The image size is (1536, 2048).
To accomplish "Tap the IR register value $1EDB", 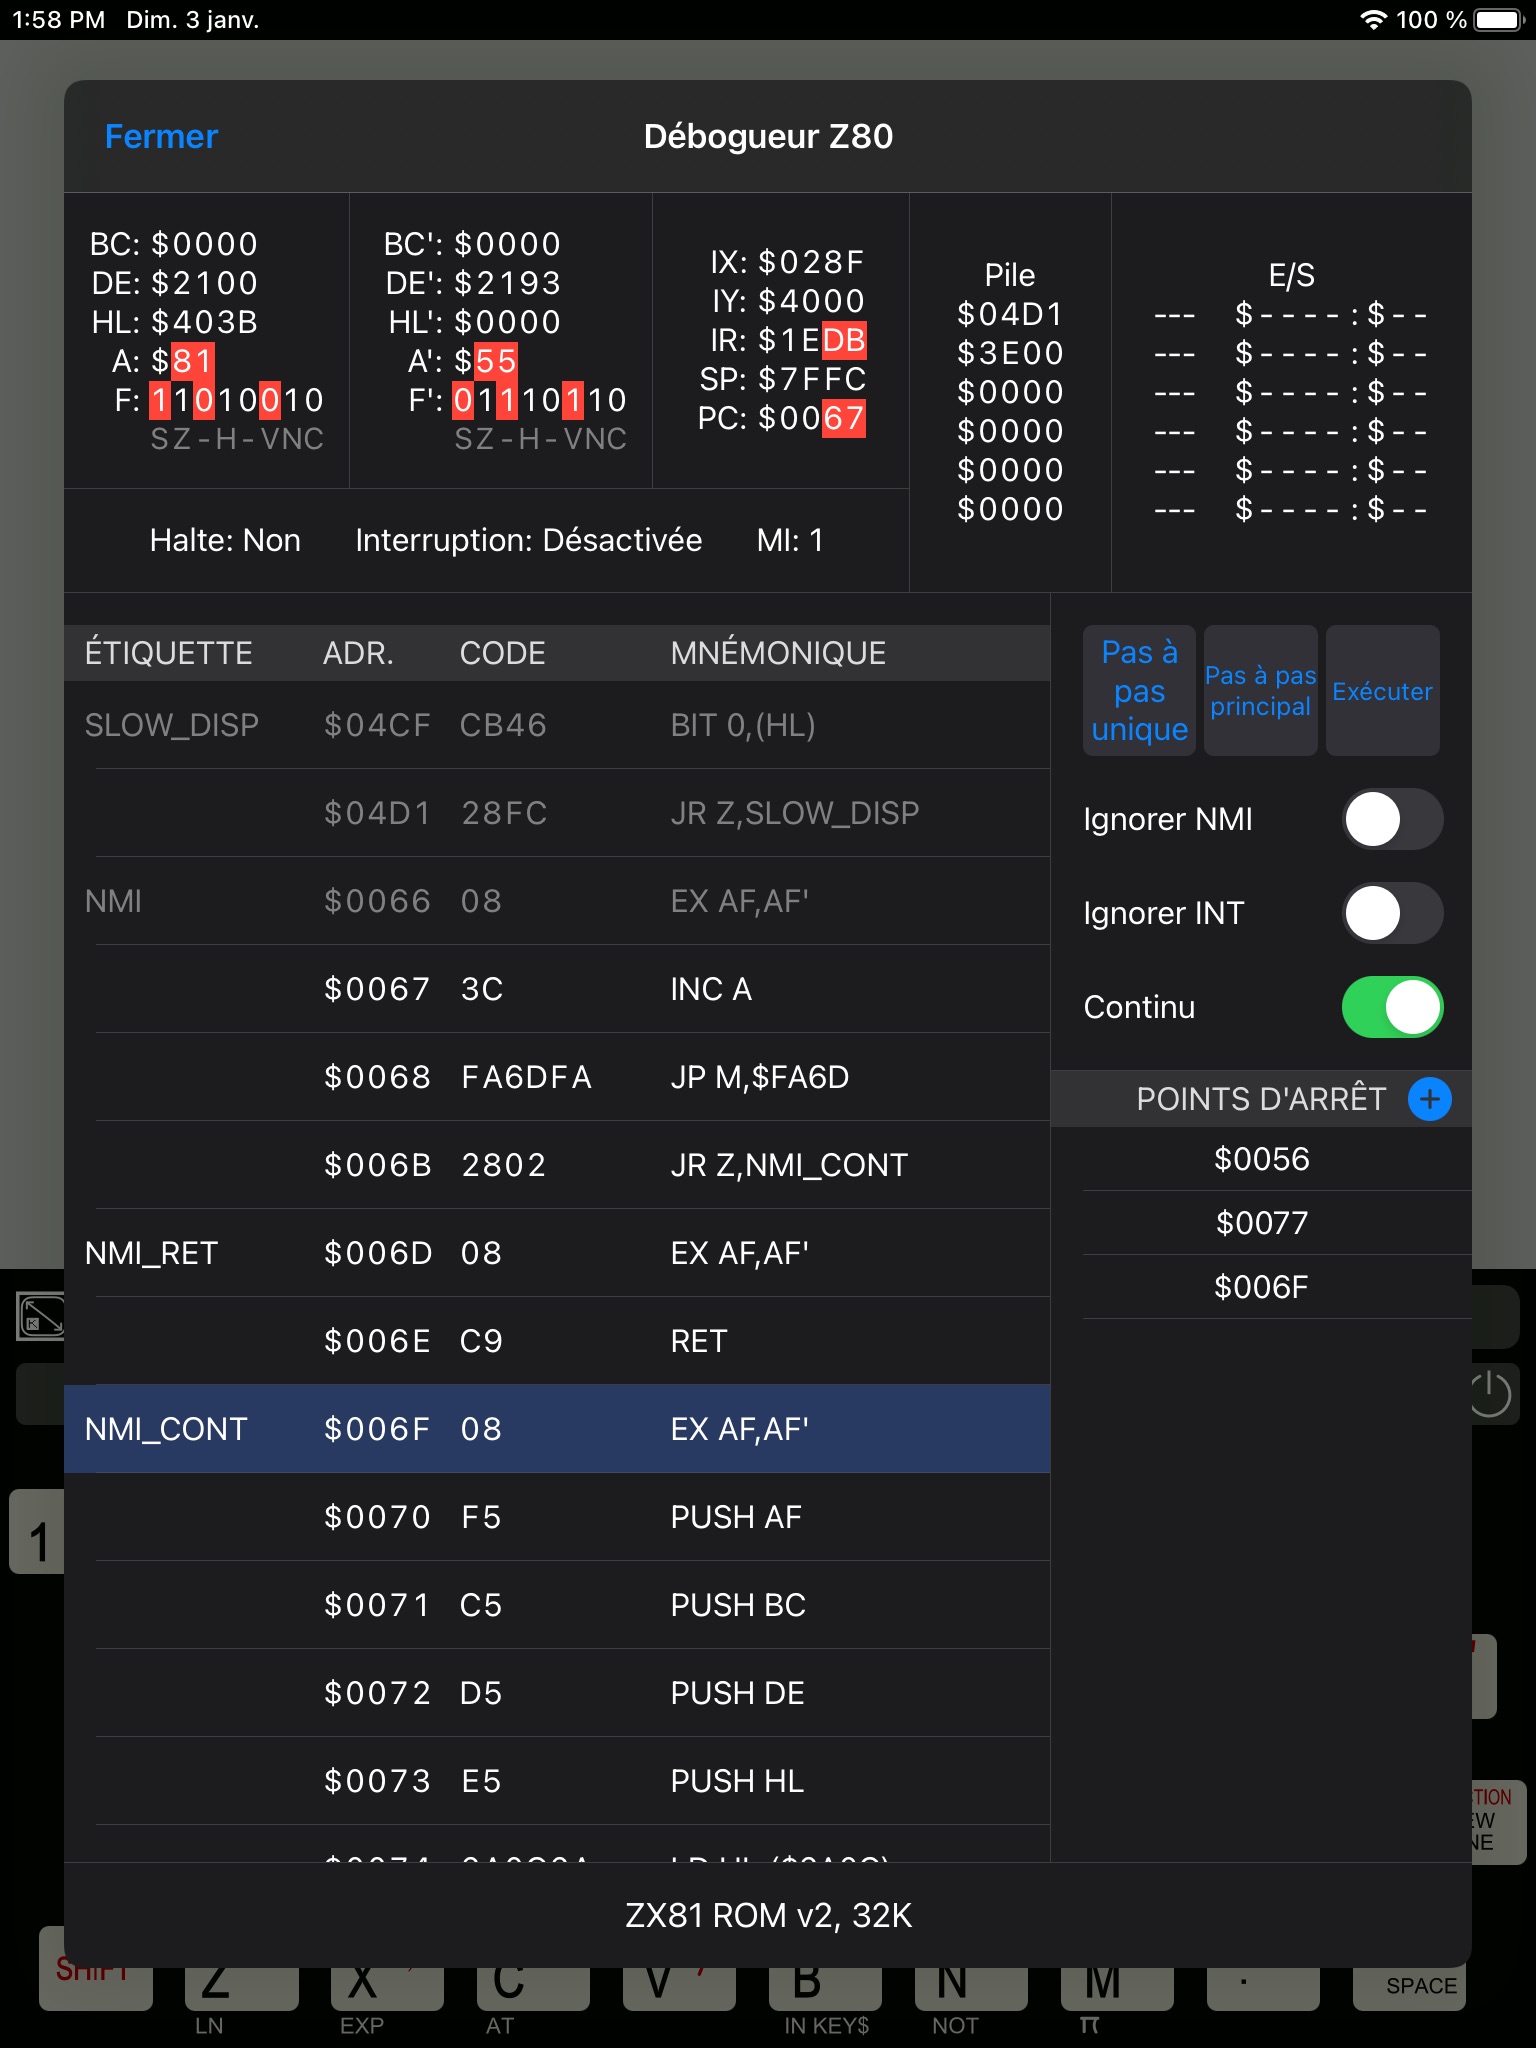I will 812,340.
